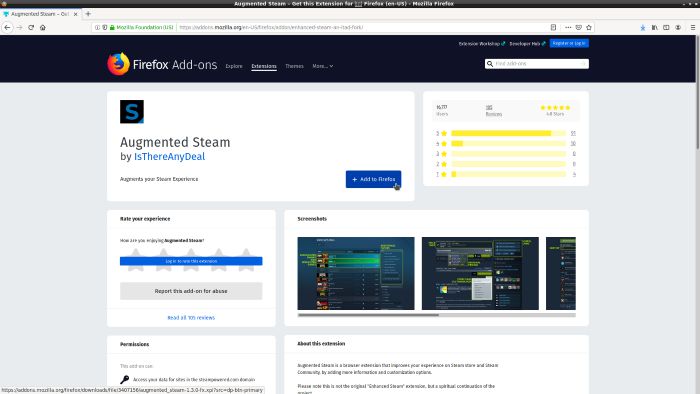Screen dimensions: 700x394
Task: Expand the More… dropdown in the header
Action: (322, 66)
